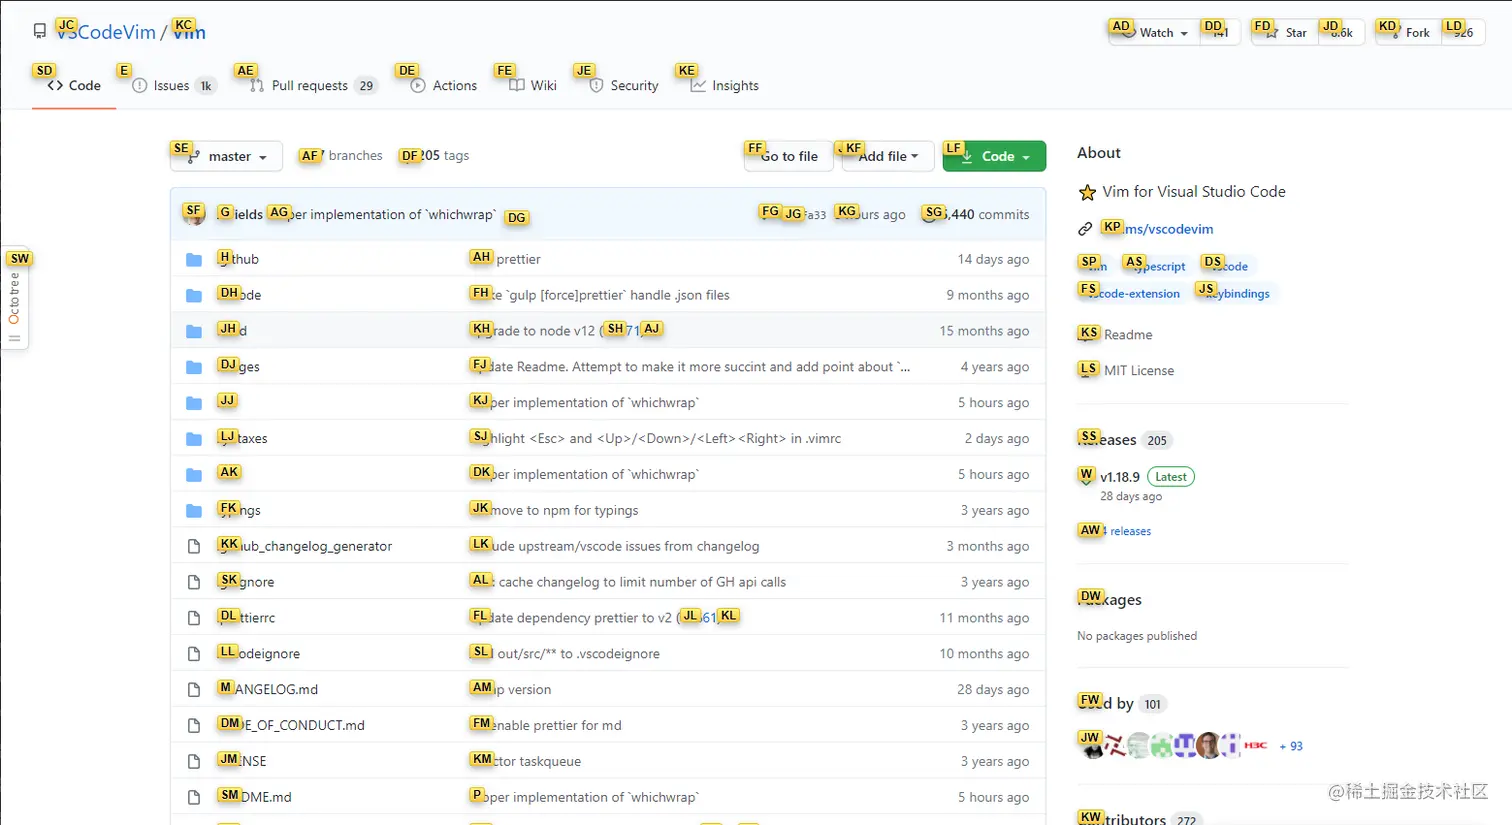Open the master branch dropdown
1512x825 pixels.
(226, 157)
